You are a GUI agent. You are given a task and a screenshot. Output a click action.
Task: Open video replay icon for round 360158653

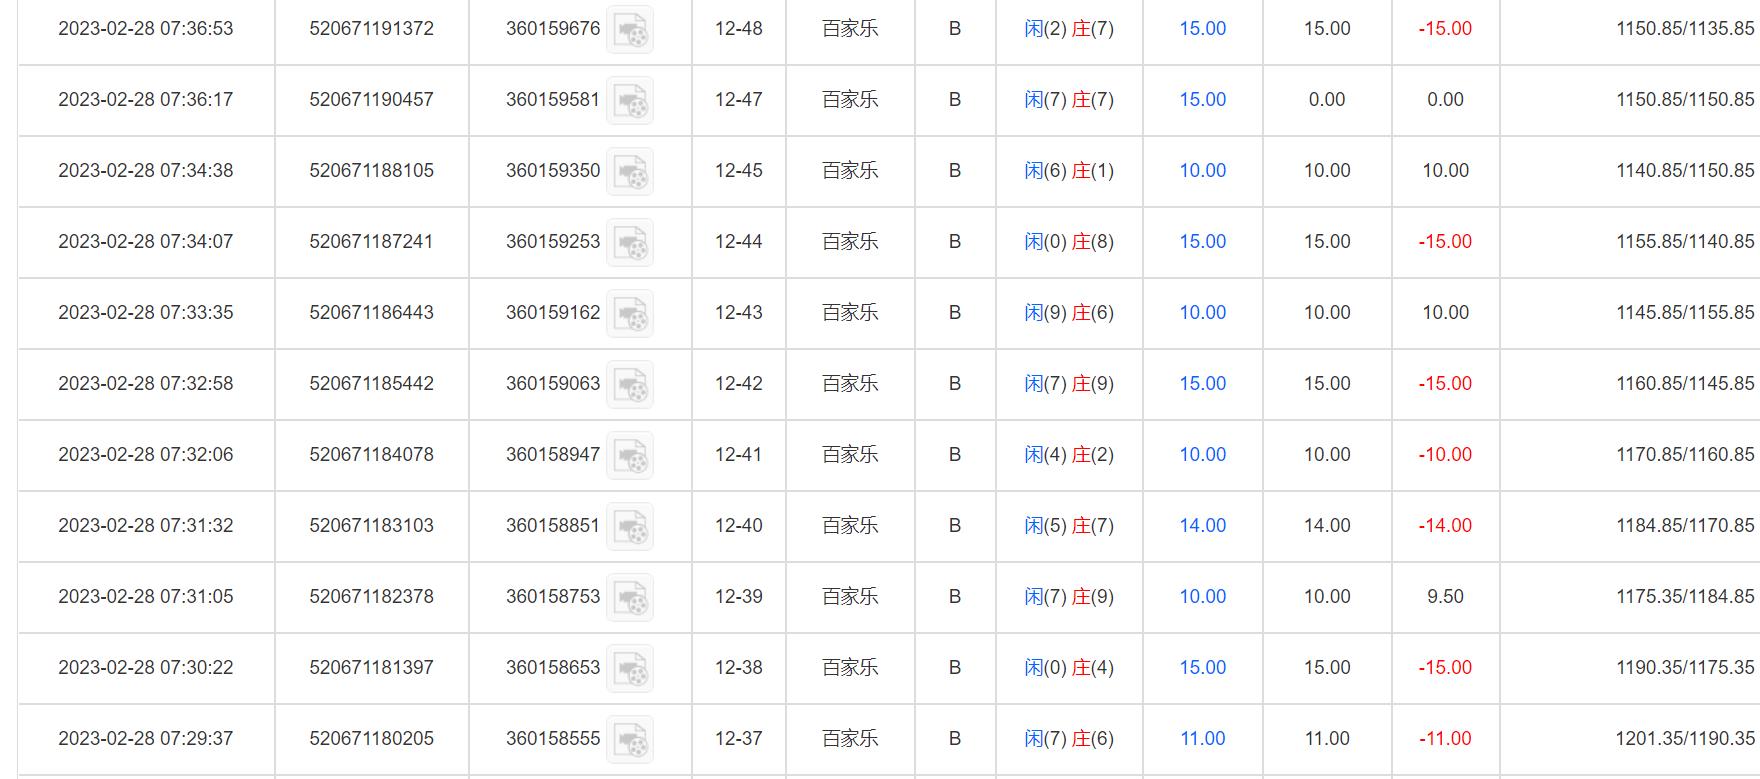click(630, 669)
